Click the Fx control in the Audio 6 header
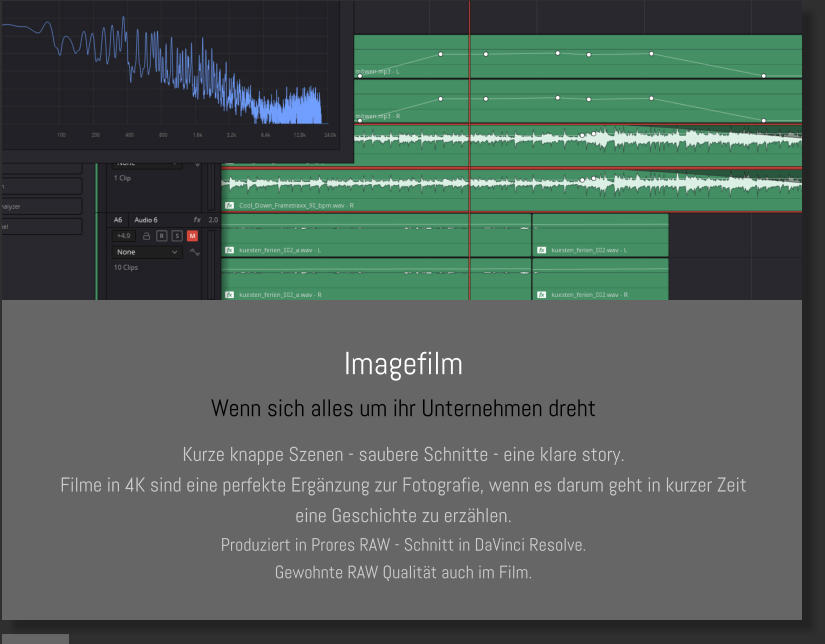Screen dimensions: 825x644 (197, 219)
